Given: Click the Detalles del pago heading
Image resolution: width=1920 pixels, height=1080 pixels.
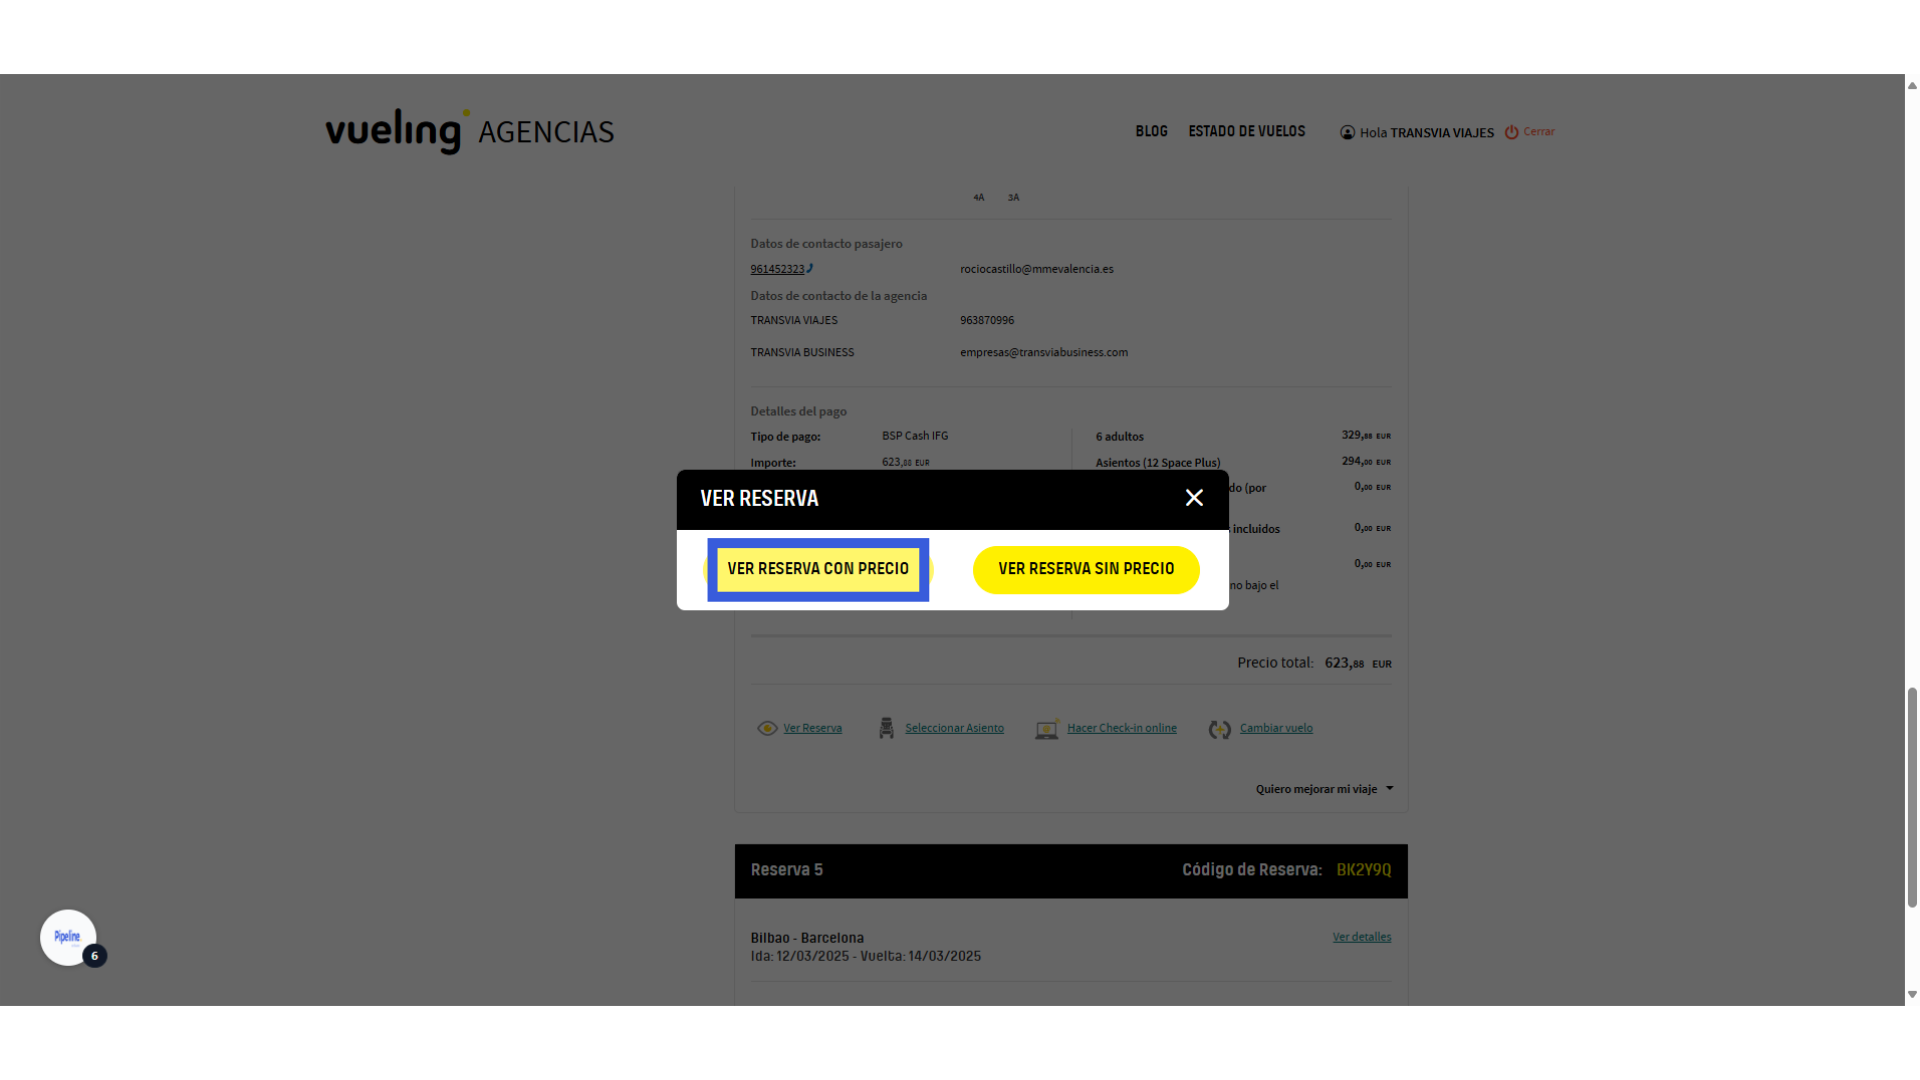Looking at the screenshot, I should [798, 411].
